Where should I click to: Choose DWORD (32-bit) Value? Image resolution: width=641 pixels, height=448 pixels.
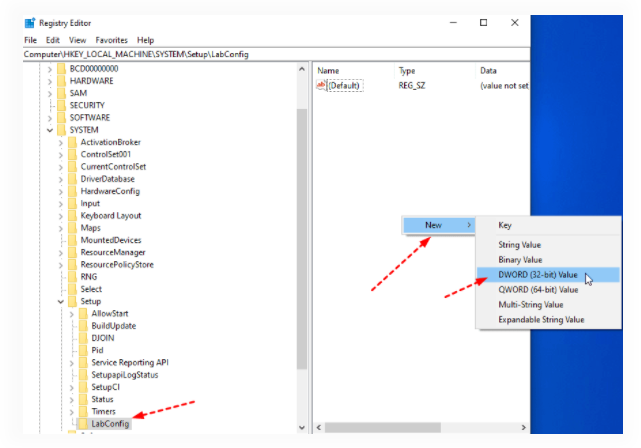pyautogui.click(x=548, y=275)
